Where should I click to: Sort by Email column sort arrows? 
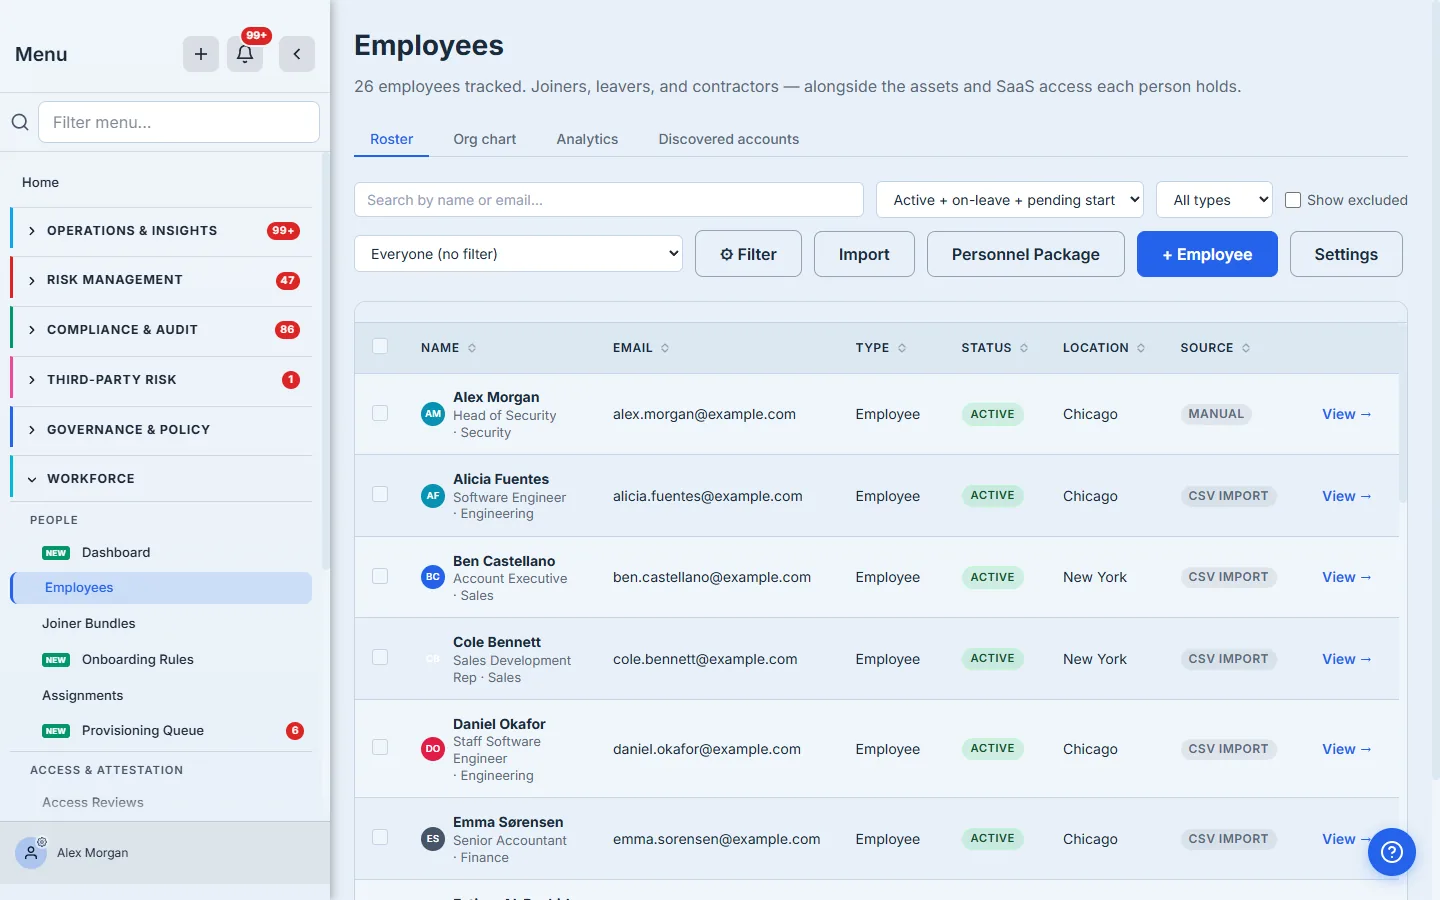665,348
